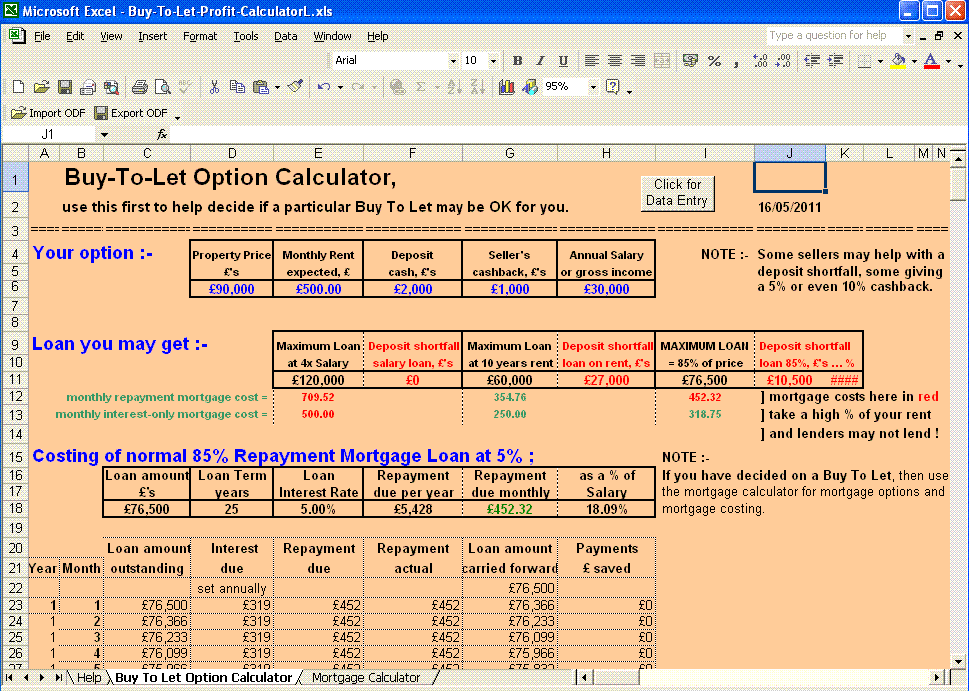Go to the next sheet tab arrow

[41, 677]
